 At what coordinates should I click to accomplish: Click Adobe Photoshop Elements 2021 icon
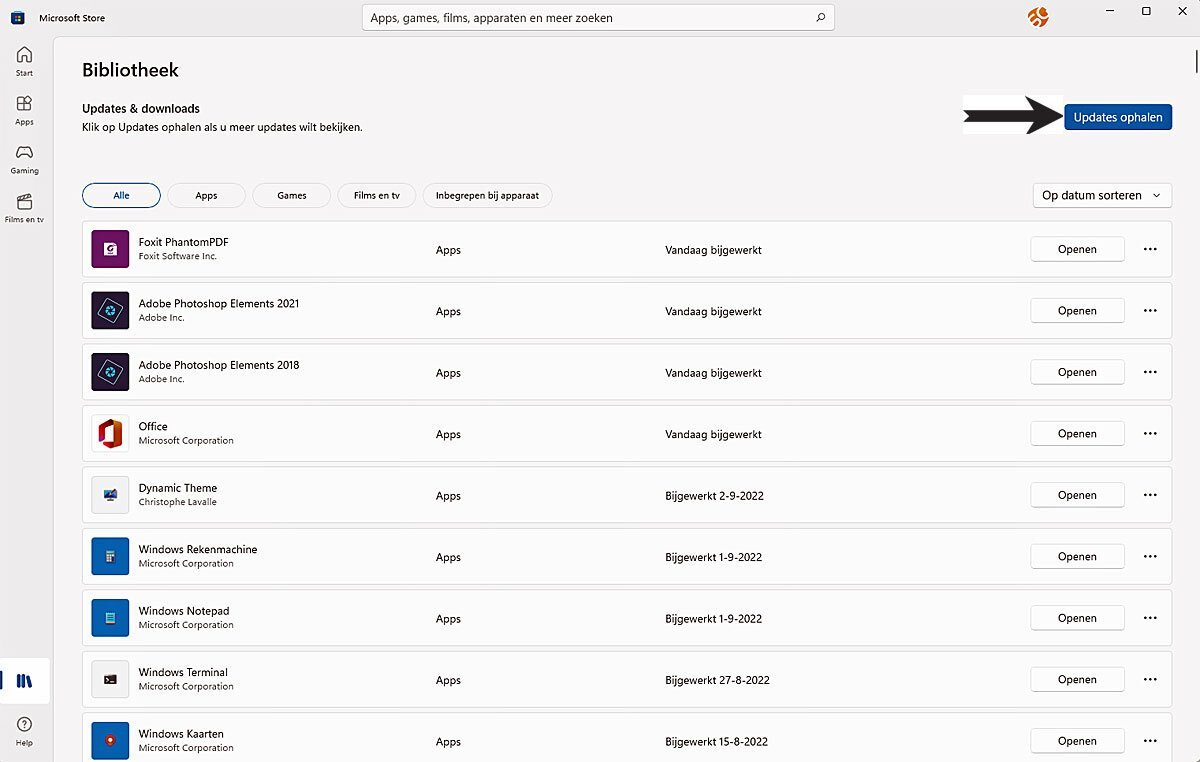coord(110,311)
